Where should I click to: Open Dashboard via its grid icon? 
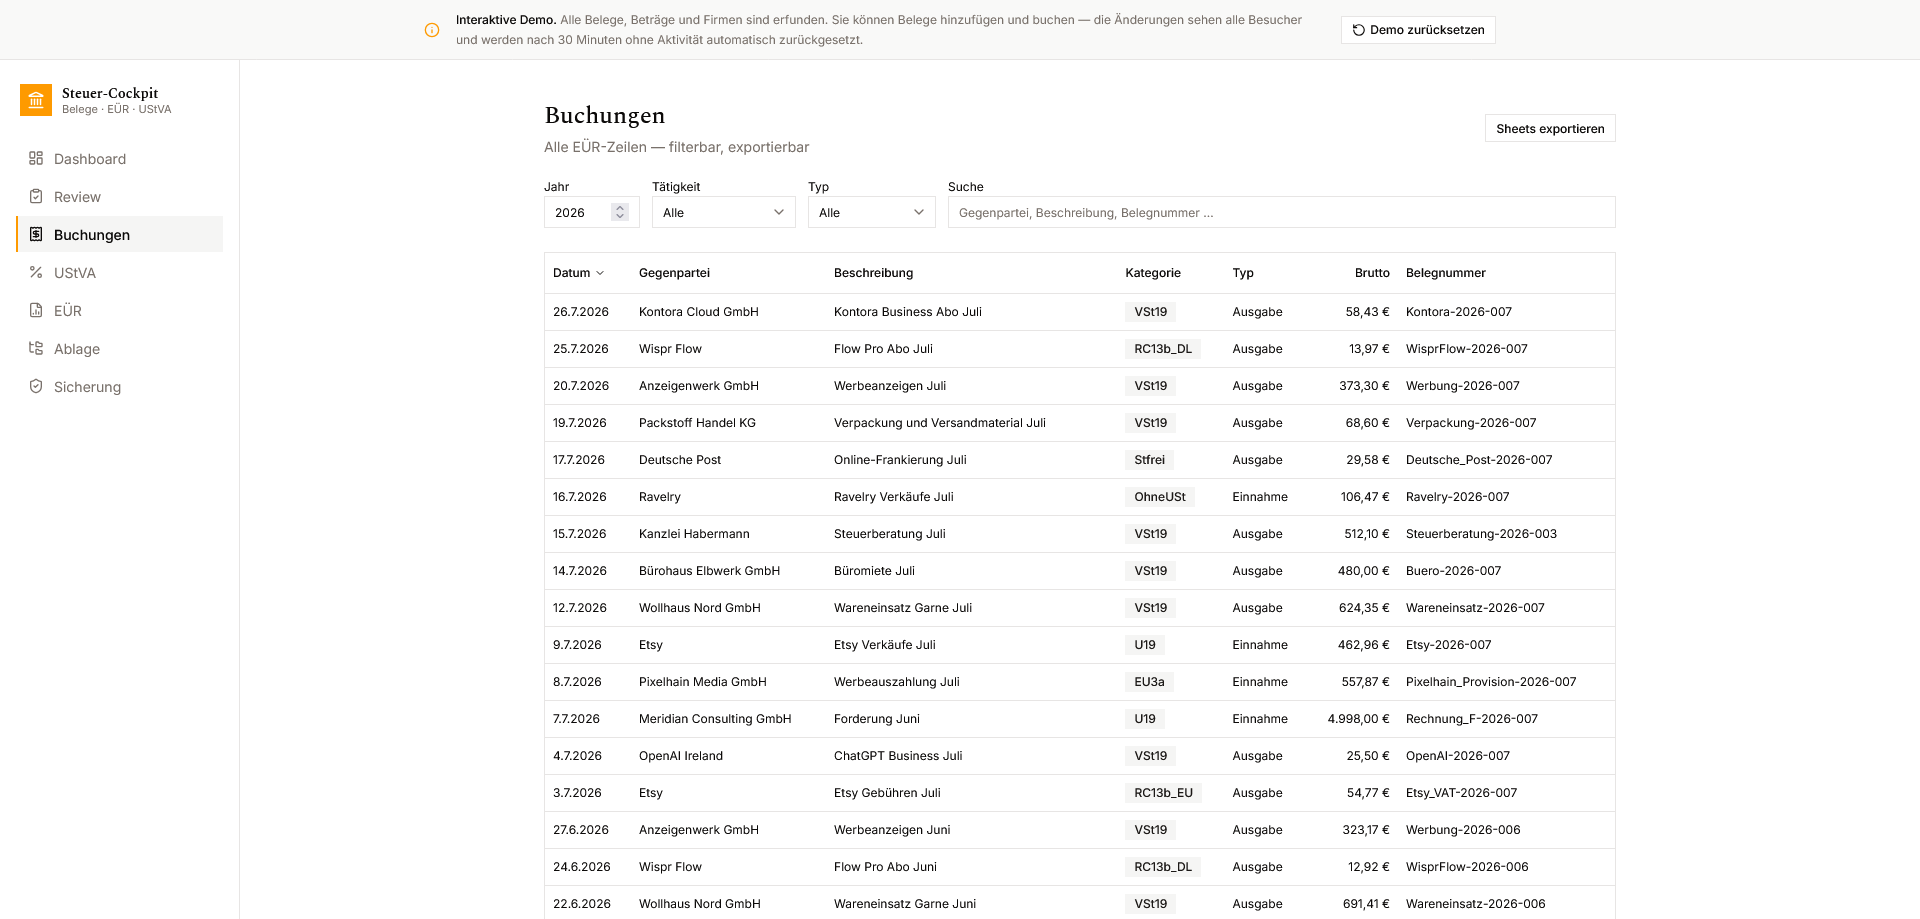click(x=36, y=158)
